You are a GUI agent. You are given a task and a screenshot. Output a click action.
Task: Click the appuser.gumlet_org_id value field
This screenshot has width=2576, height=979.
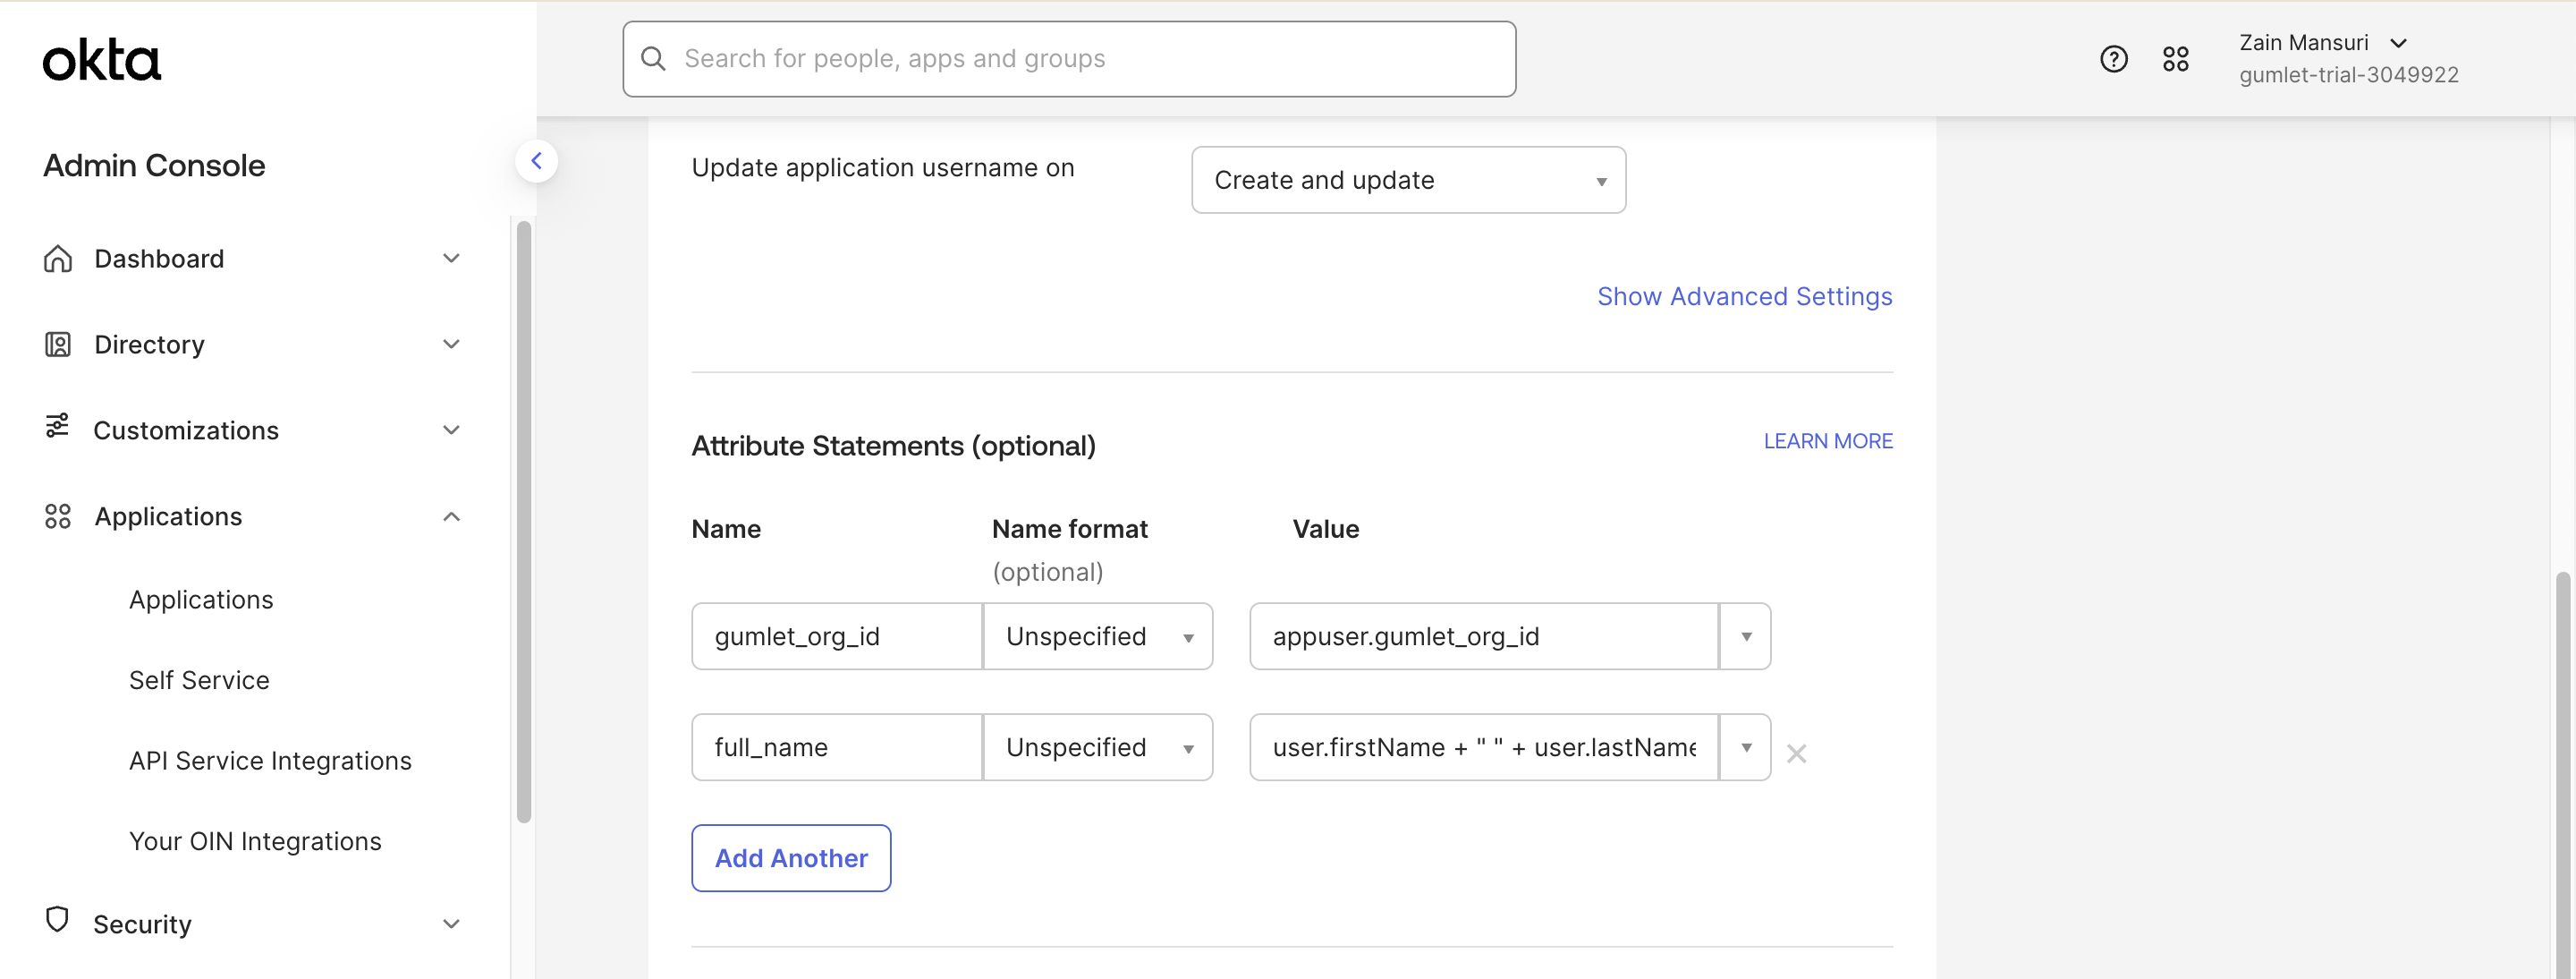[1484, 636]
